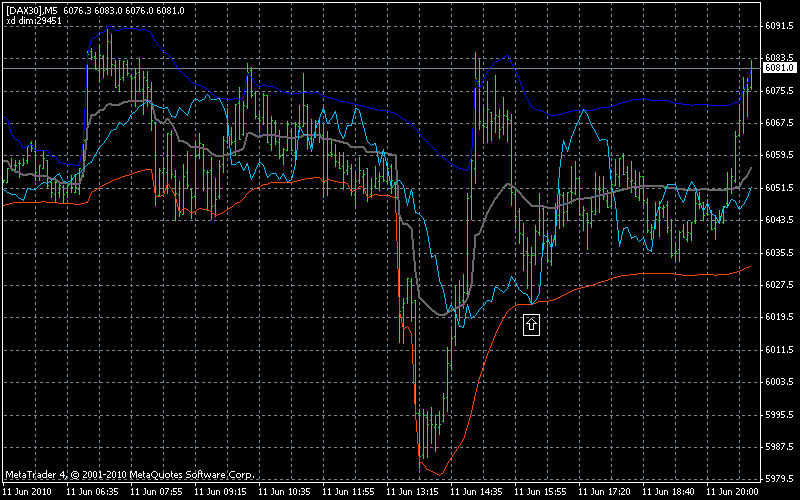This screenshot has height=500, width=800.
Task: Click the 11 Jun 06:35 time label
Action: click(92, 492)
